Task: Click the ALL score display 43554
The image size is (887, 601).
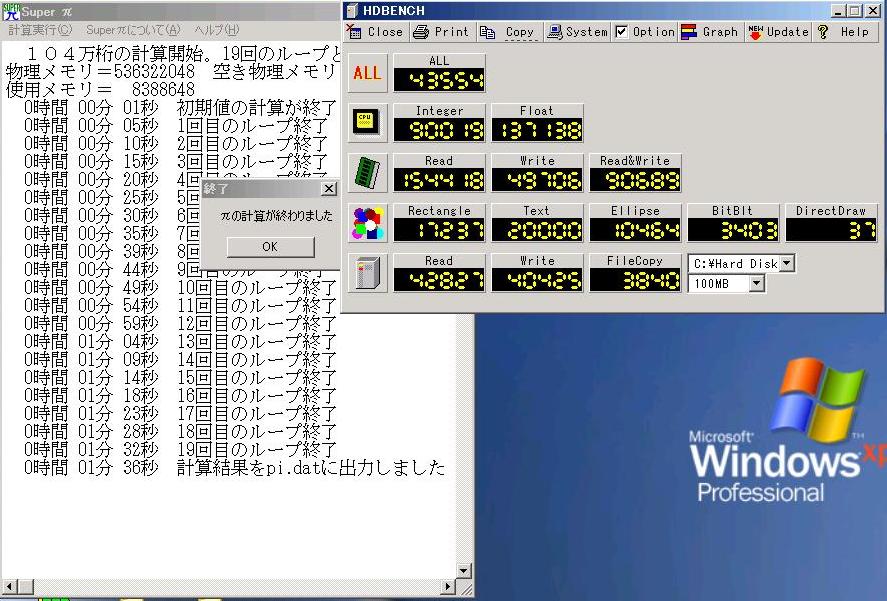Action: coord(440,80)
